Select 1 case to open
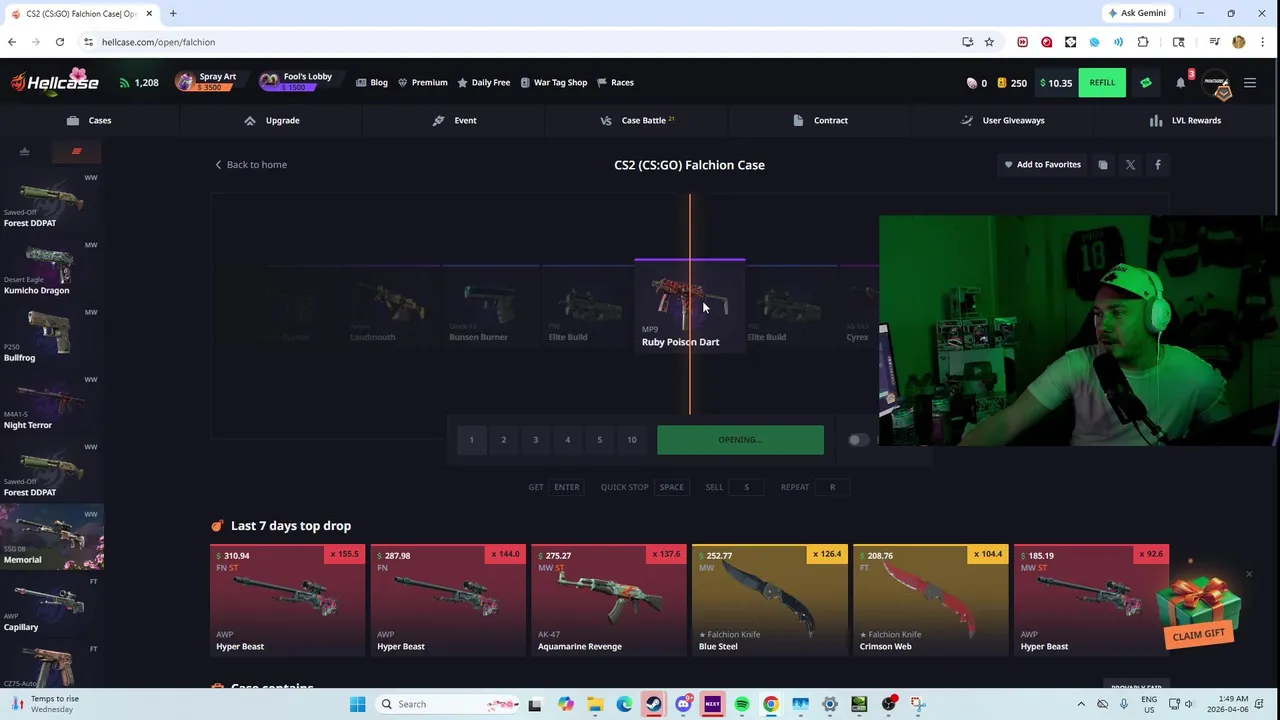 point(472,440)
